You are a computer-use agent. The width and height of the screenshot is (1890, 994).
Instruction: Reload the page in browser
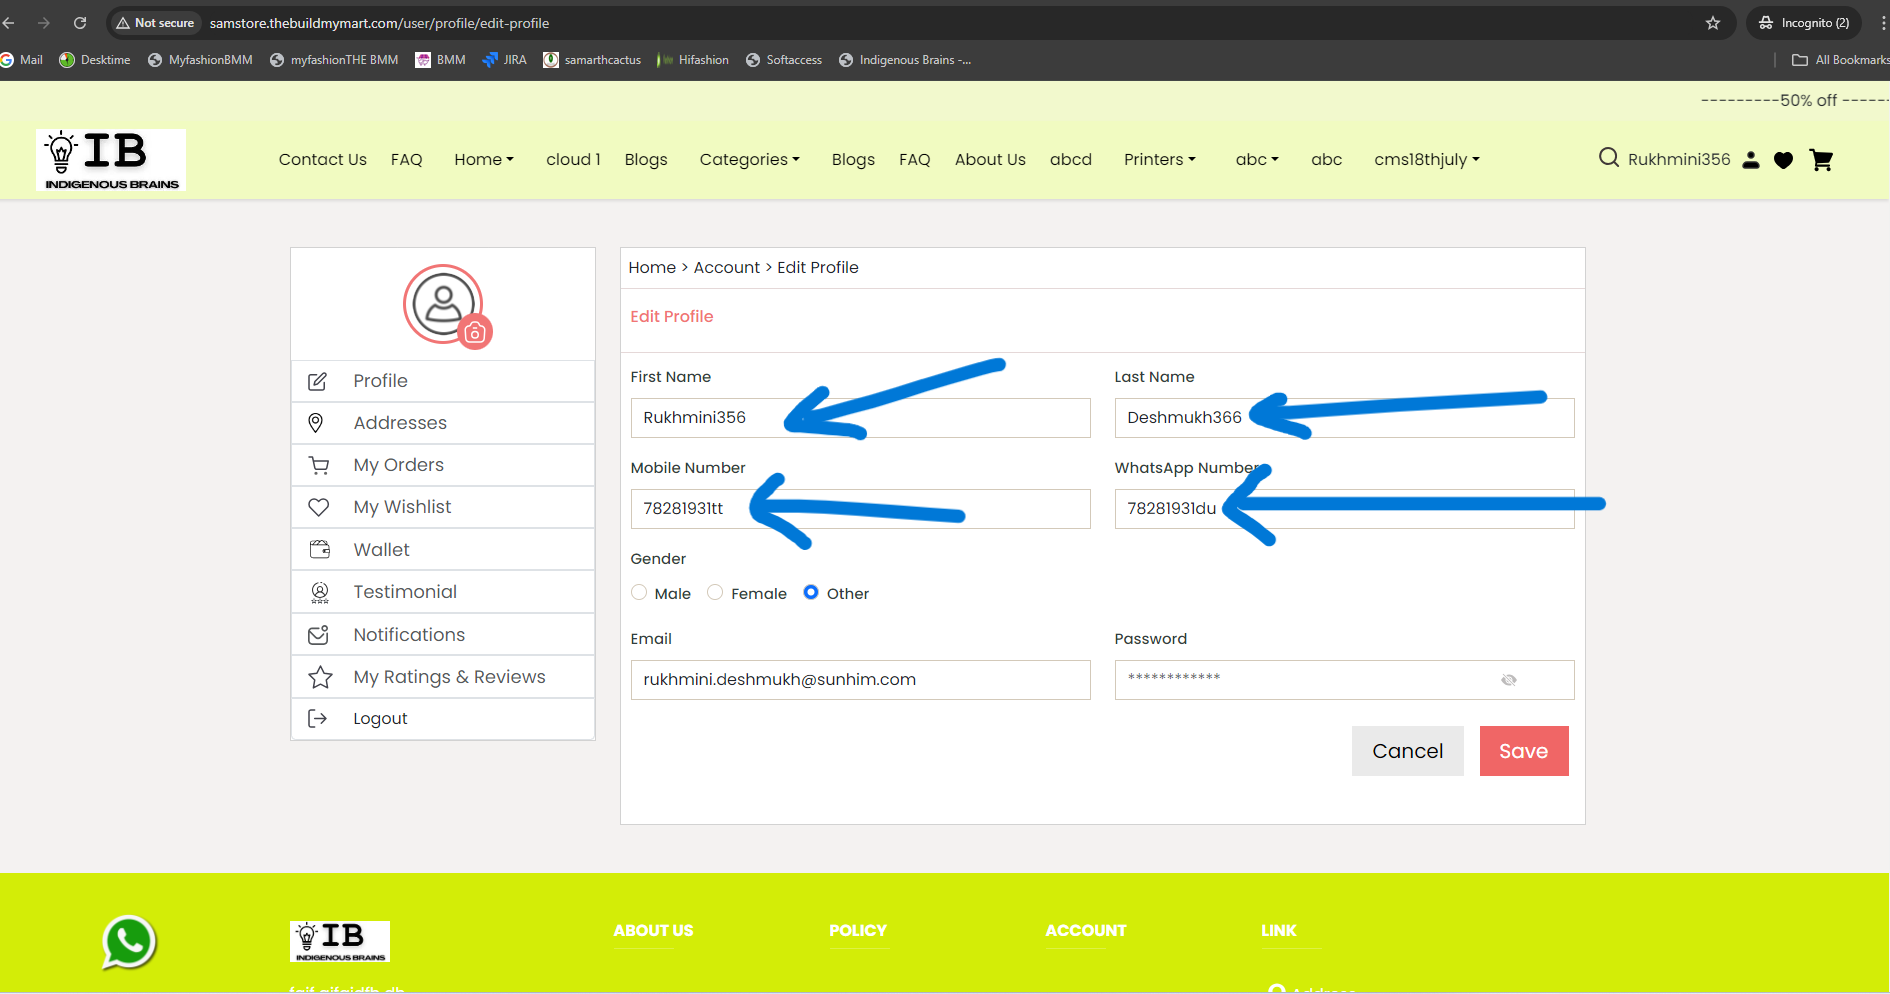tap(80, 23)
